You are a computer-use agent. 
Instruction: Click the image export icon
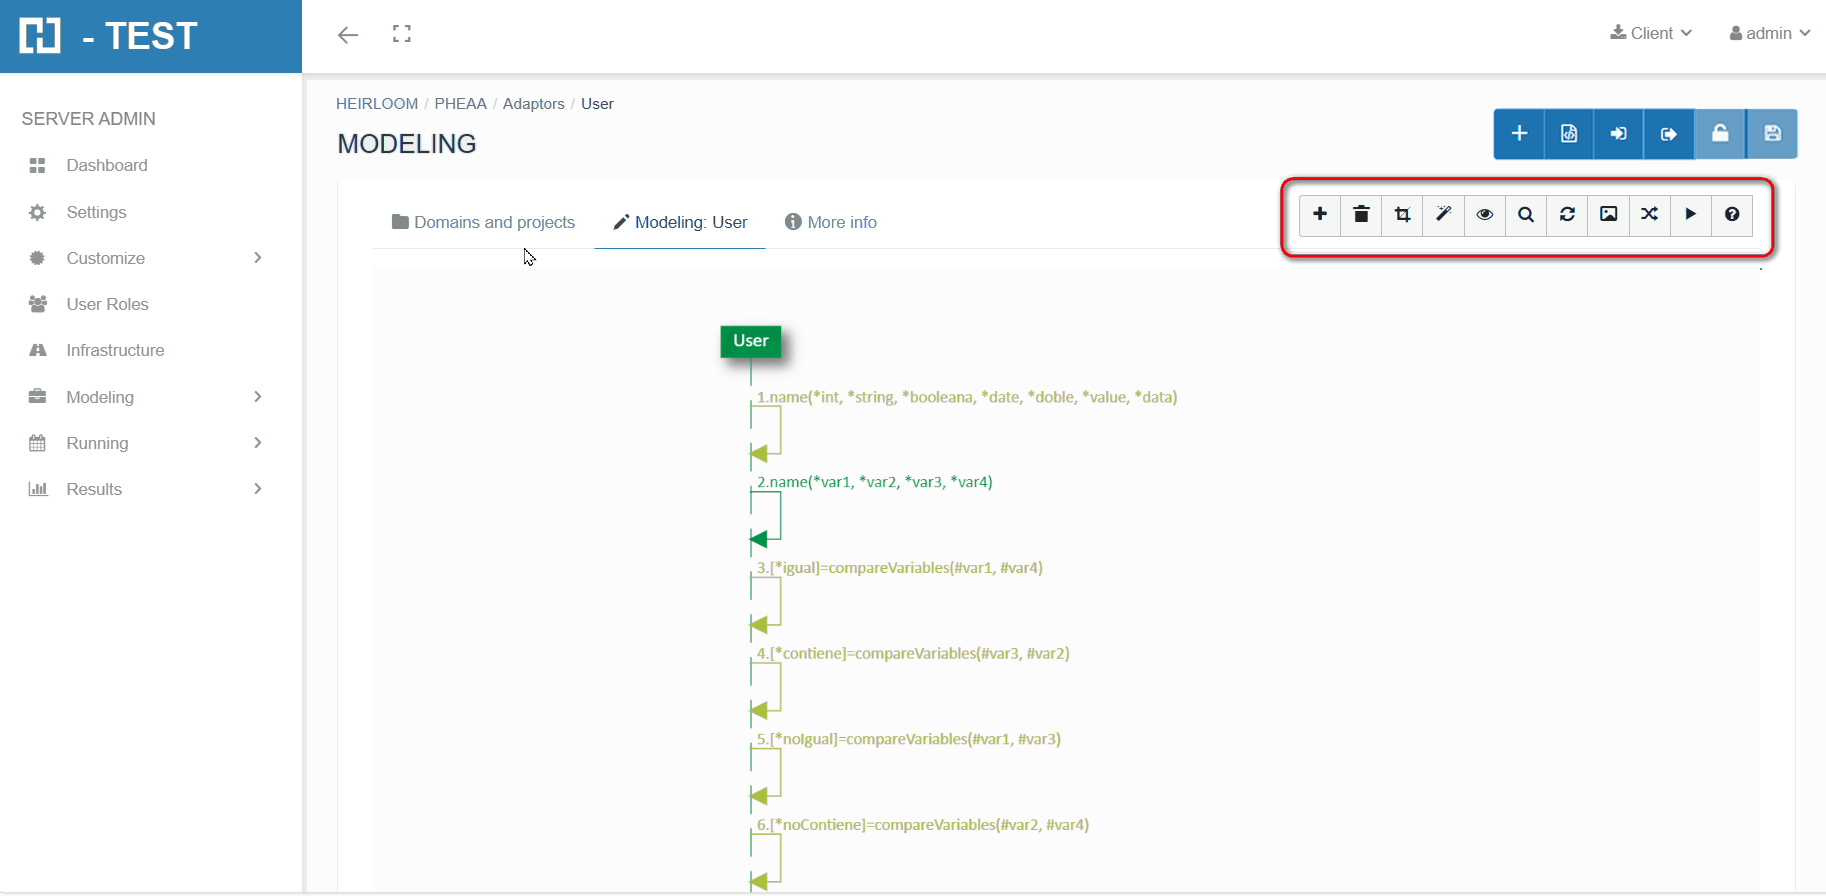click(1608, 215)
